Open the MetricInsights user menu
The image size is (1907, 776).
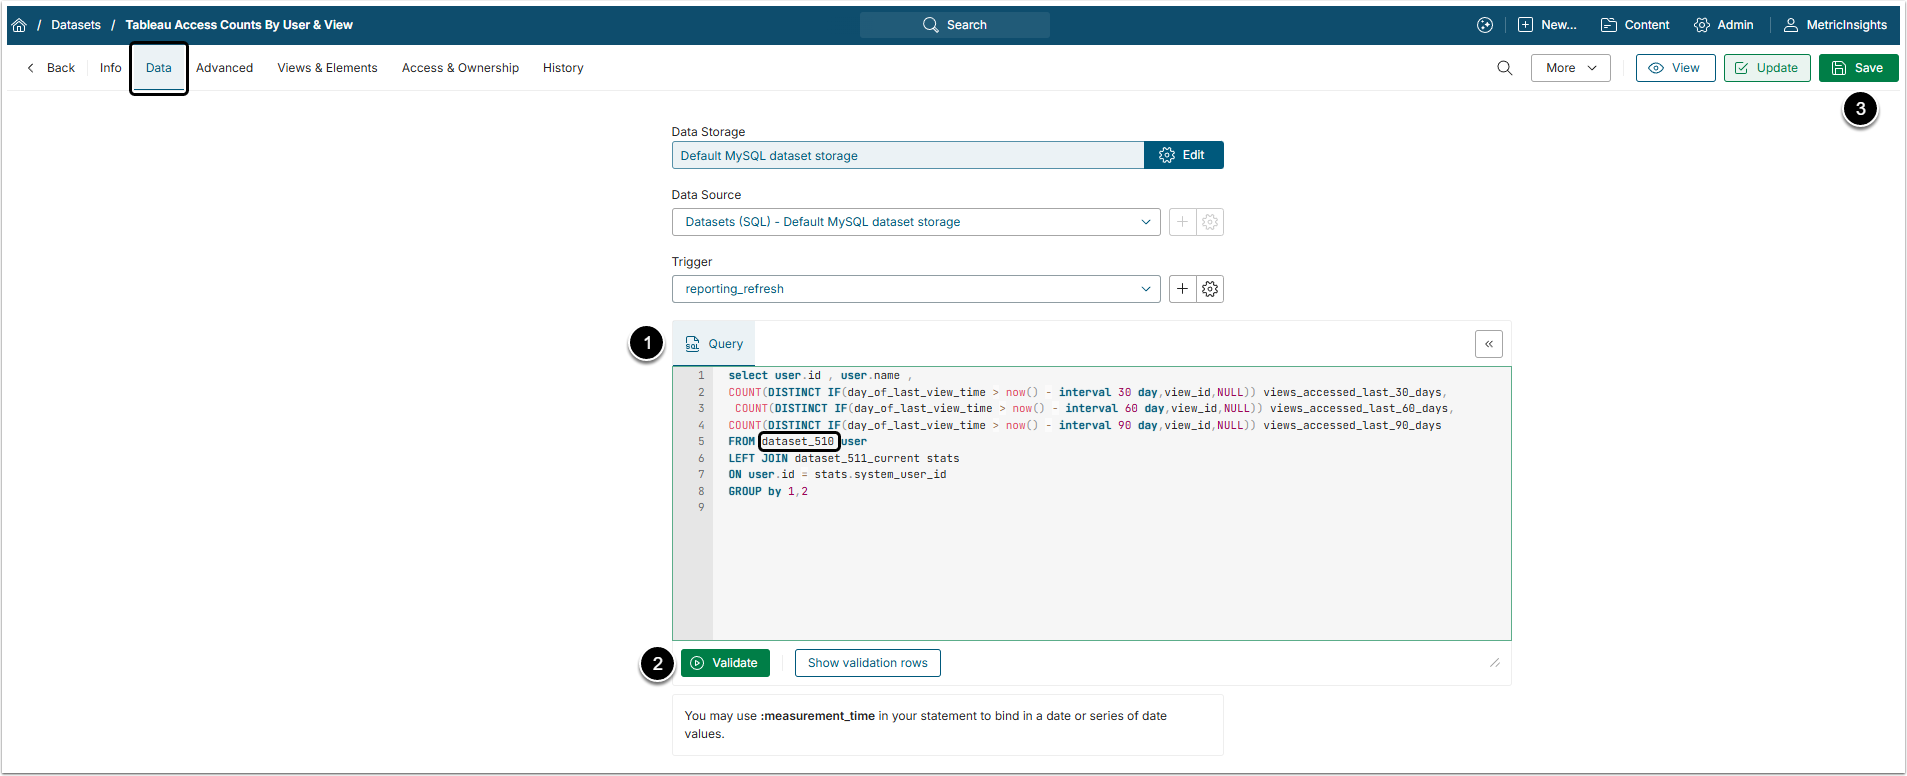1836,25
